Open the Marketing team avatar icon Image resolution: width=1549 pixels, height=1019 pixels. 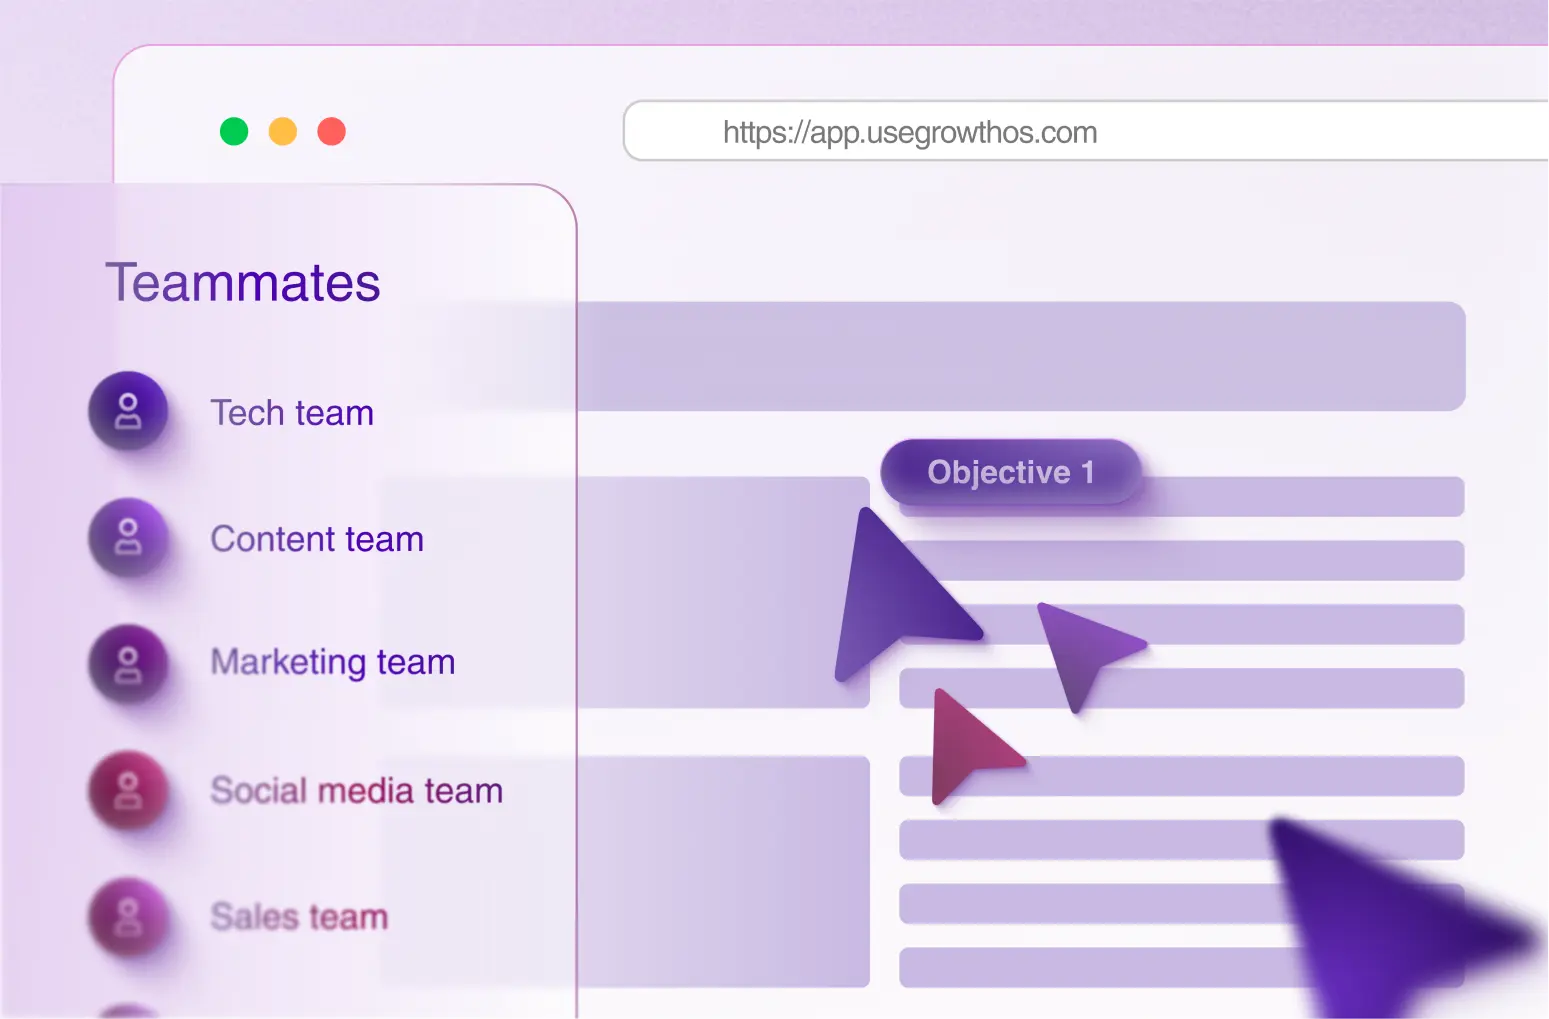pyautogui.click(x=128, y=664)
